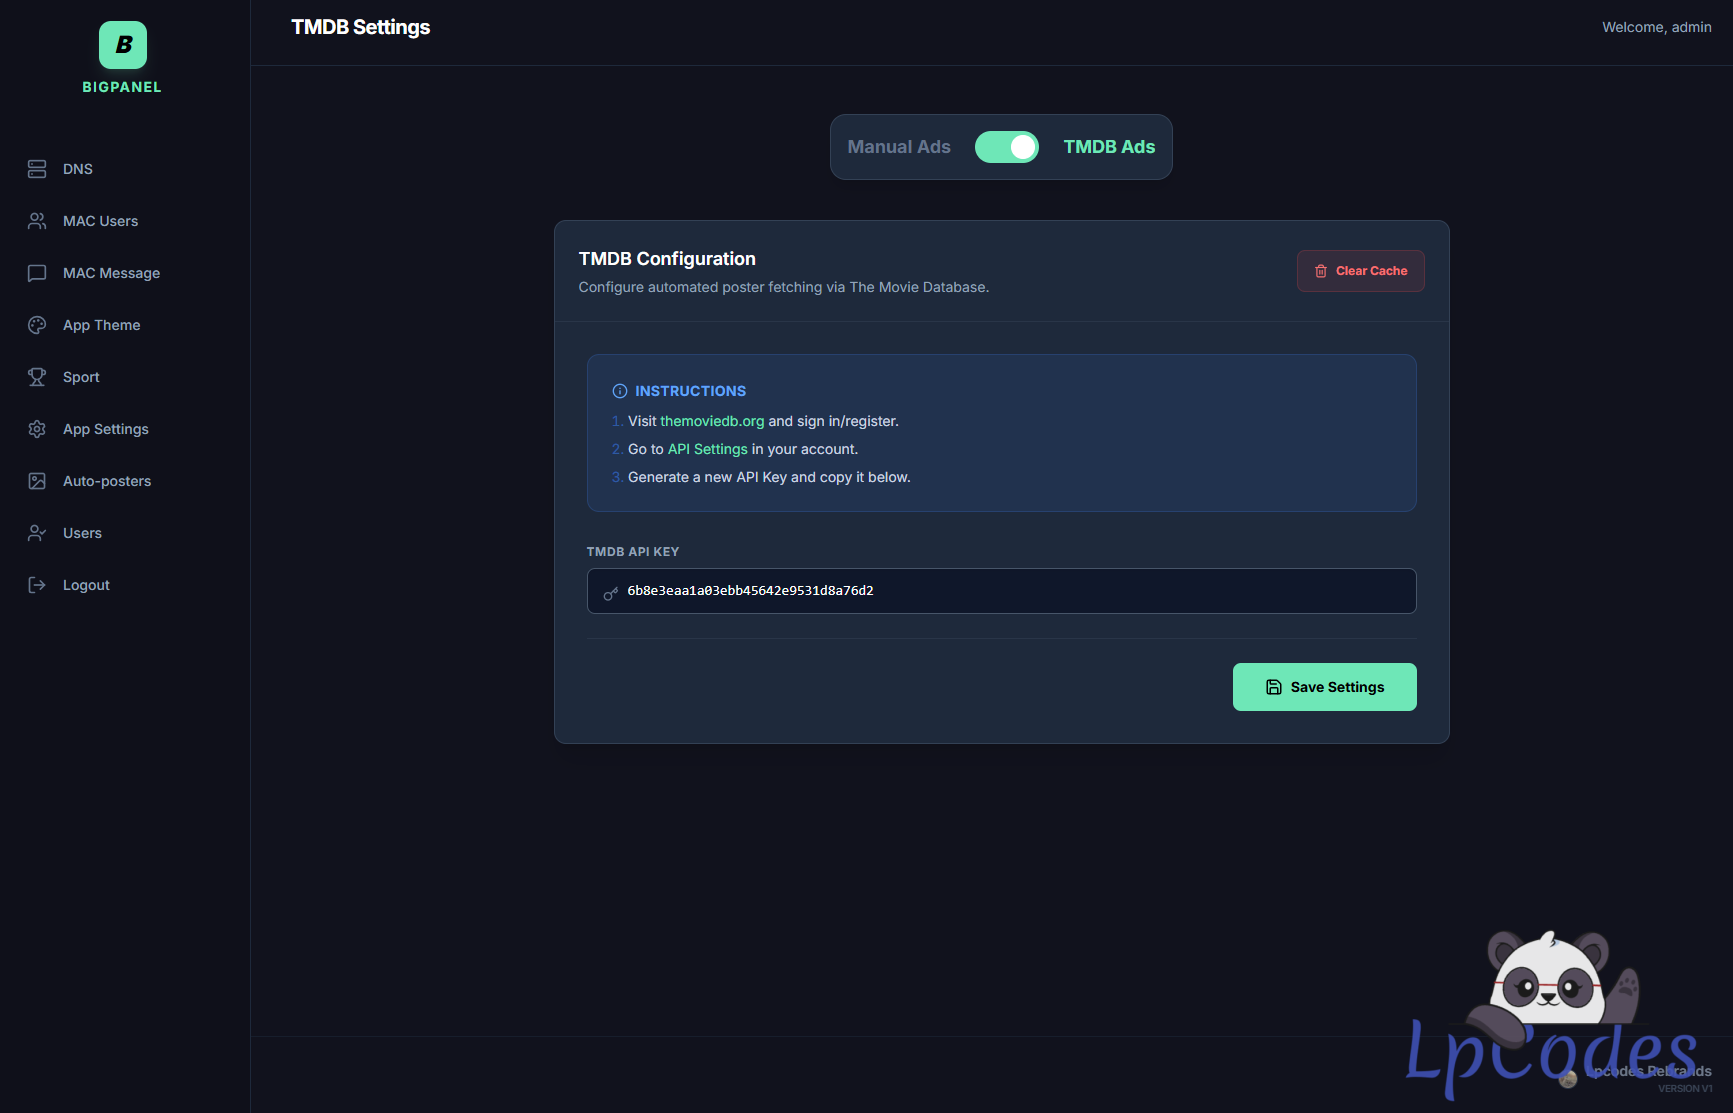Click the DNS server icon in sidebar
The width and height of the screenshot is (1733, 1113).
tap(37, 169)
